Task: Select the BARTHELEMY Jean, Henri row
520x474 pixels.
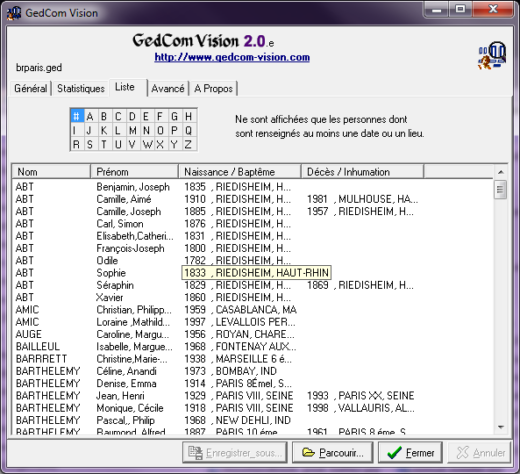Action: pyautogui.click(x=252, y=396)
